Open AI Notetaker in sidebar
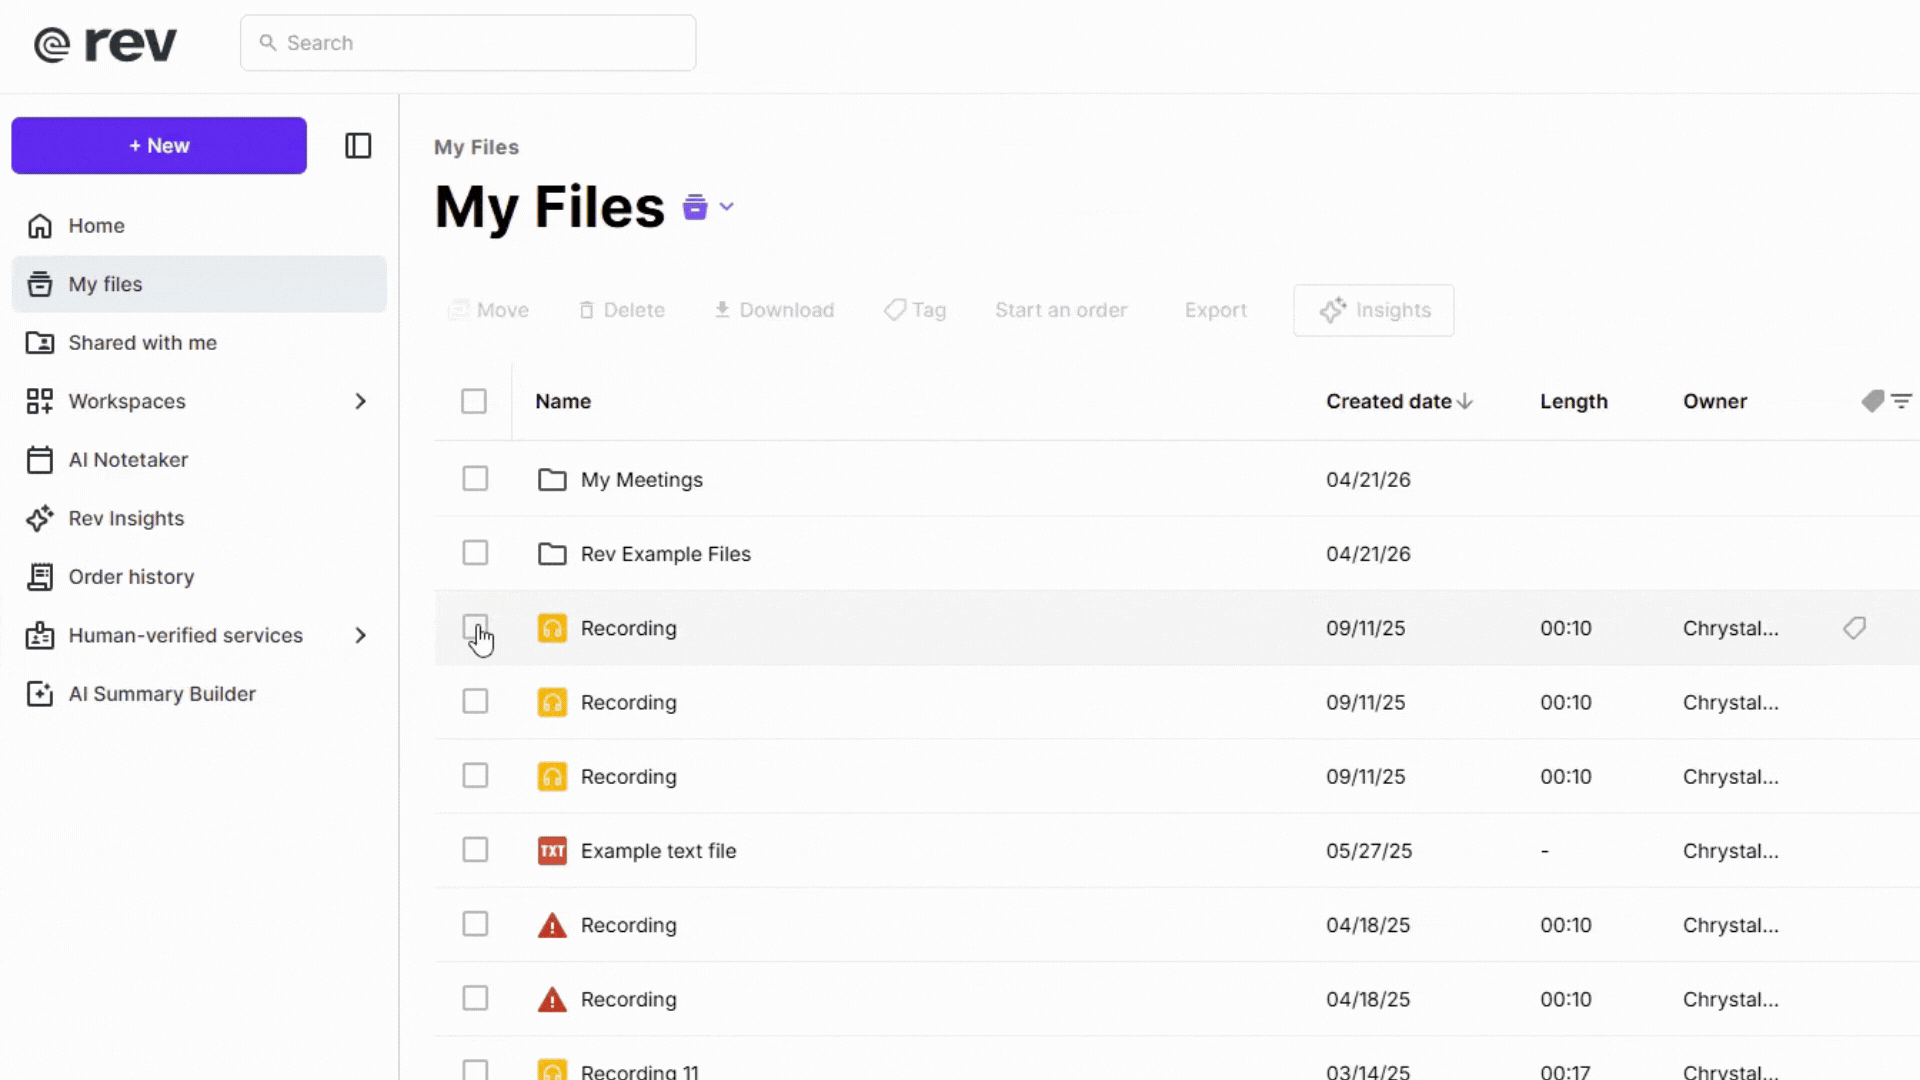The image size is (1920, 1080). tap(199, 460)
